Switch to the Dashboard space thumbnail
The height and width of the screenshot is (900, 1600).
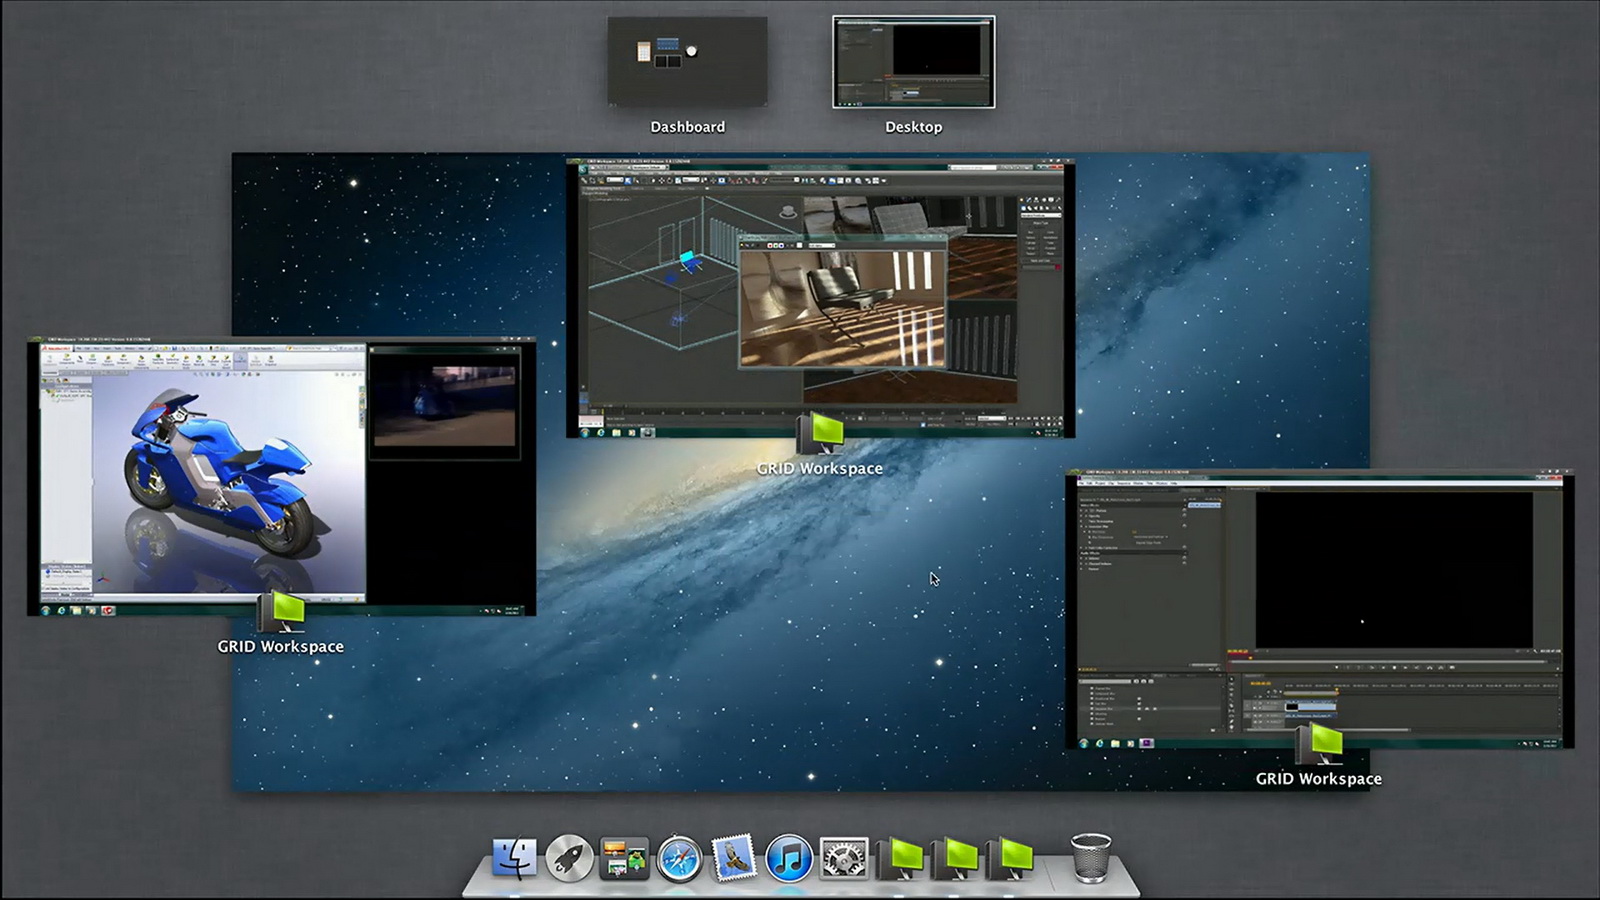click(x=687, y=62)
